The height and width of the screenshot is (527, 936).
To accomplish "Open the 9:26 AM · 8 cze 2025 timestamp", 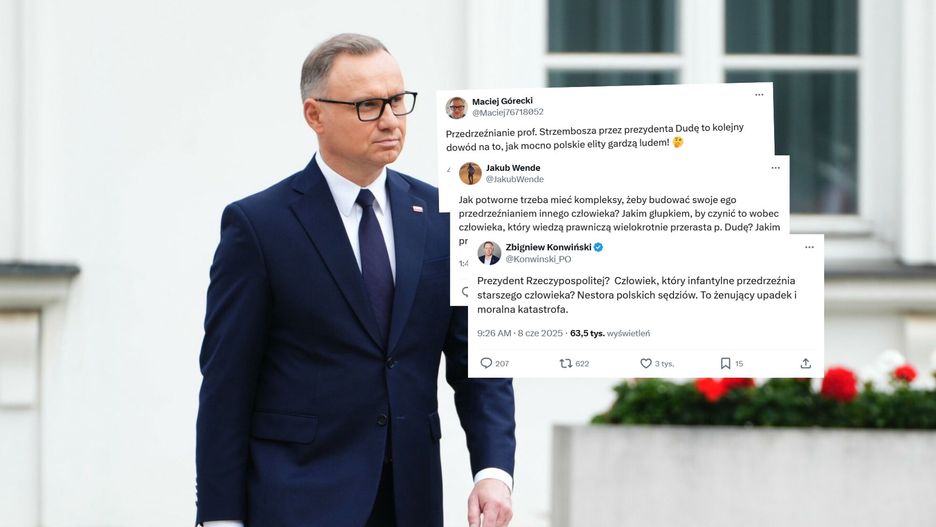I will (x=520, y=333).
